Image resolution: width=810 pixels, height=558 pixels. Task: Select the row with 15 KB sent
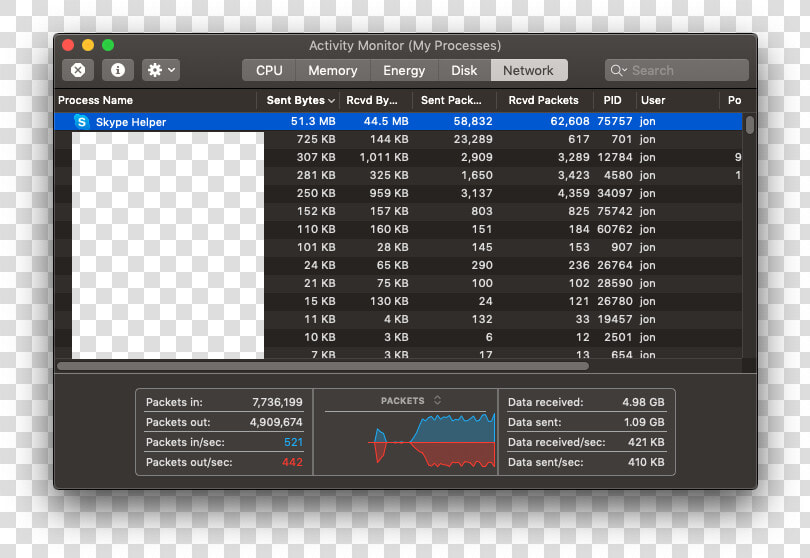398,301
